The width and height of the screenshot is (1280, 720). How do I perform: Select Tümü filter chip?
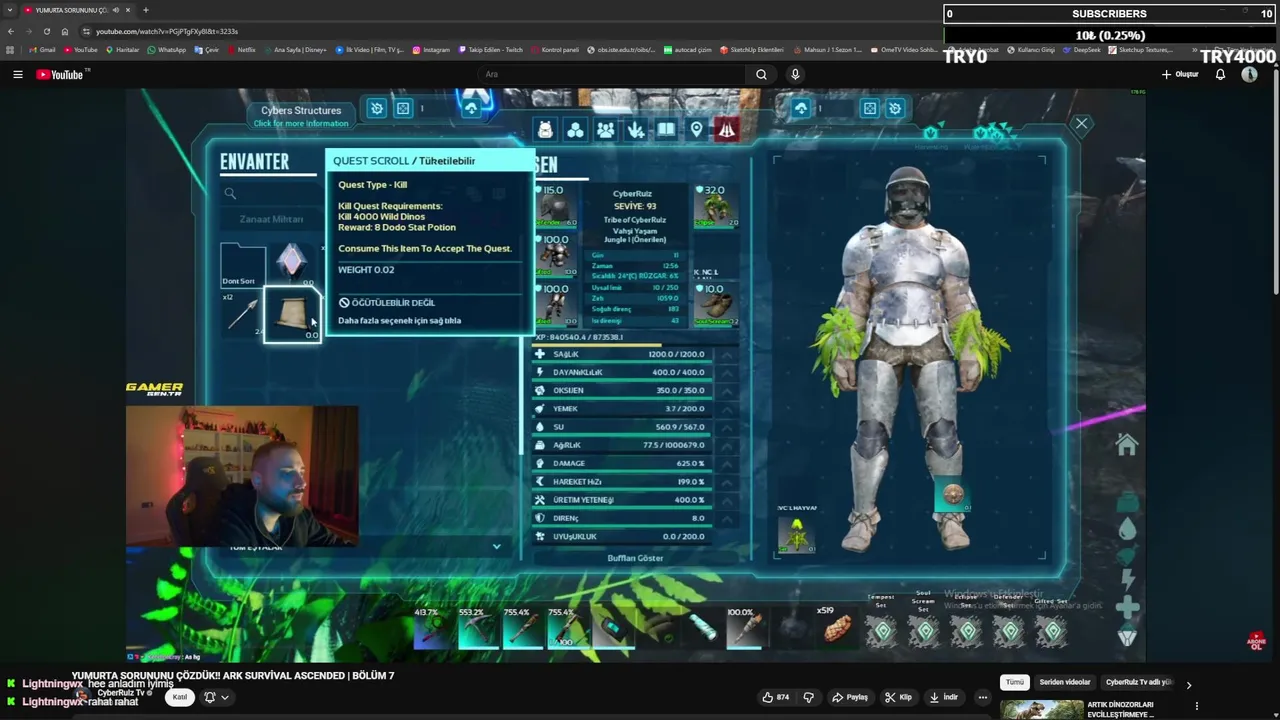[x=1015, y=682]
